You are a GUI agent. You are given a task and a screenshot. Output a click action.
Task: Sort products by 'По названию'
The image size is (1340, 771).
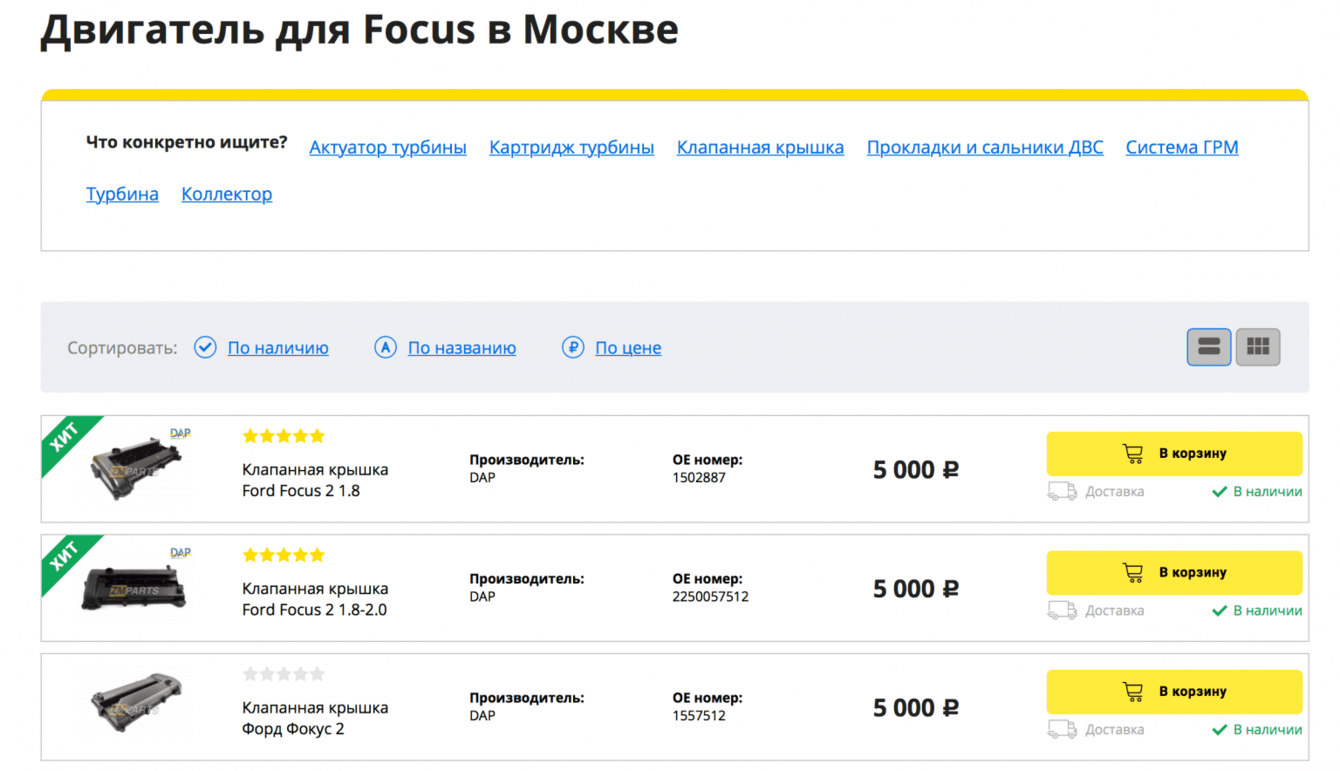tap(462, 348)
